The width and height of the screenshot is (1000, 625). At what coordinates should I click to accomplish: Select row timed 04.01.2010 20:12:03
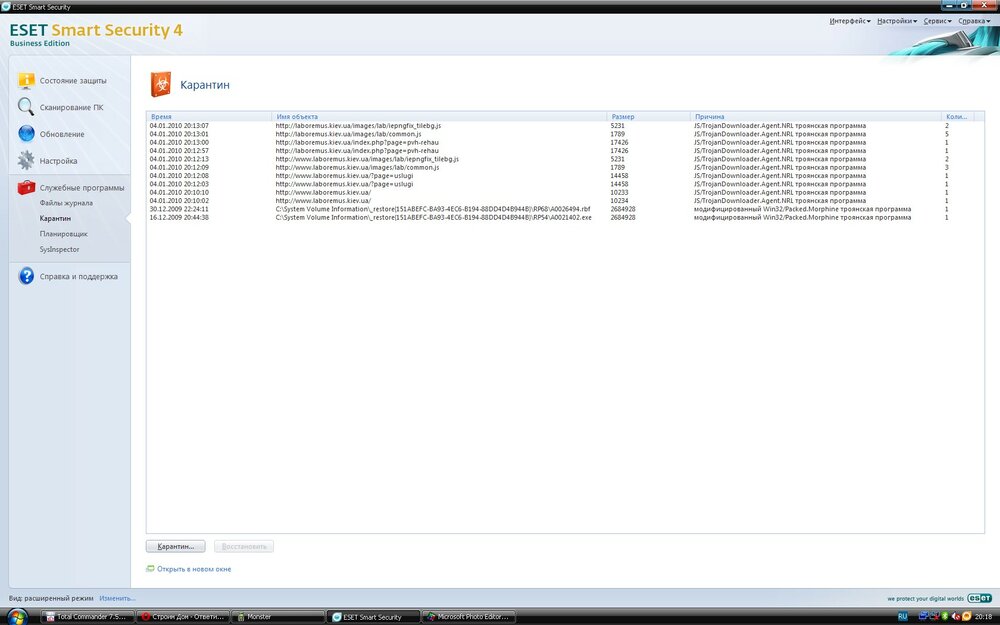click(565, 184)
